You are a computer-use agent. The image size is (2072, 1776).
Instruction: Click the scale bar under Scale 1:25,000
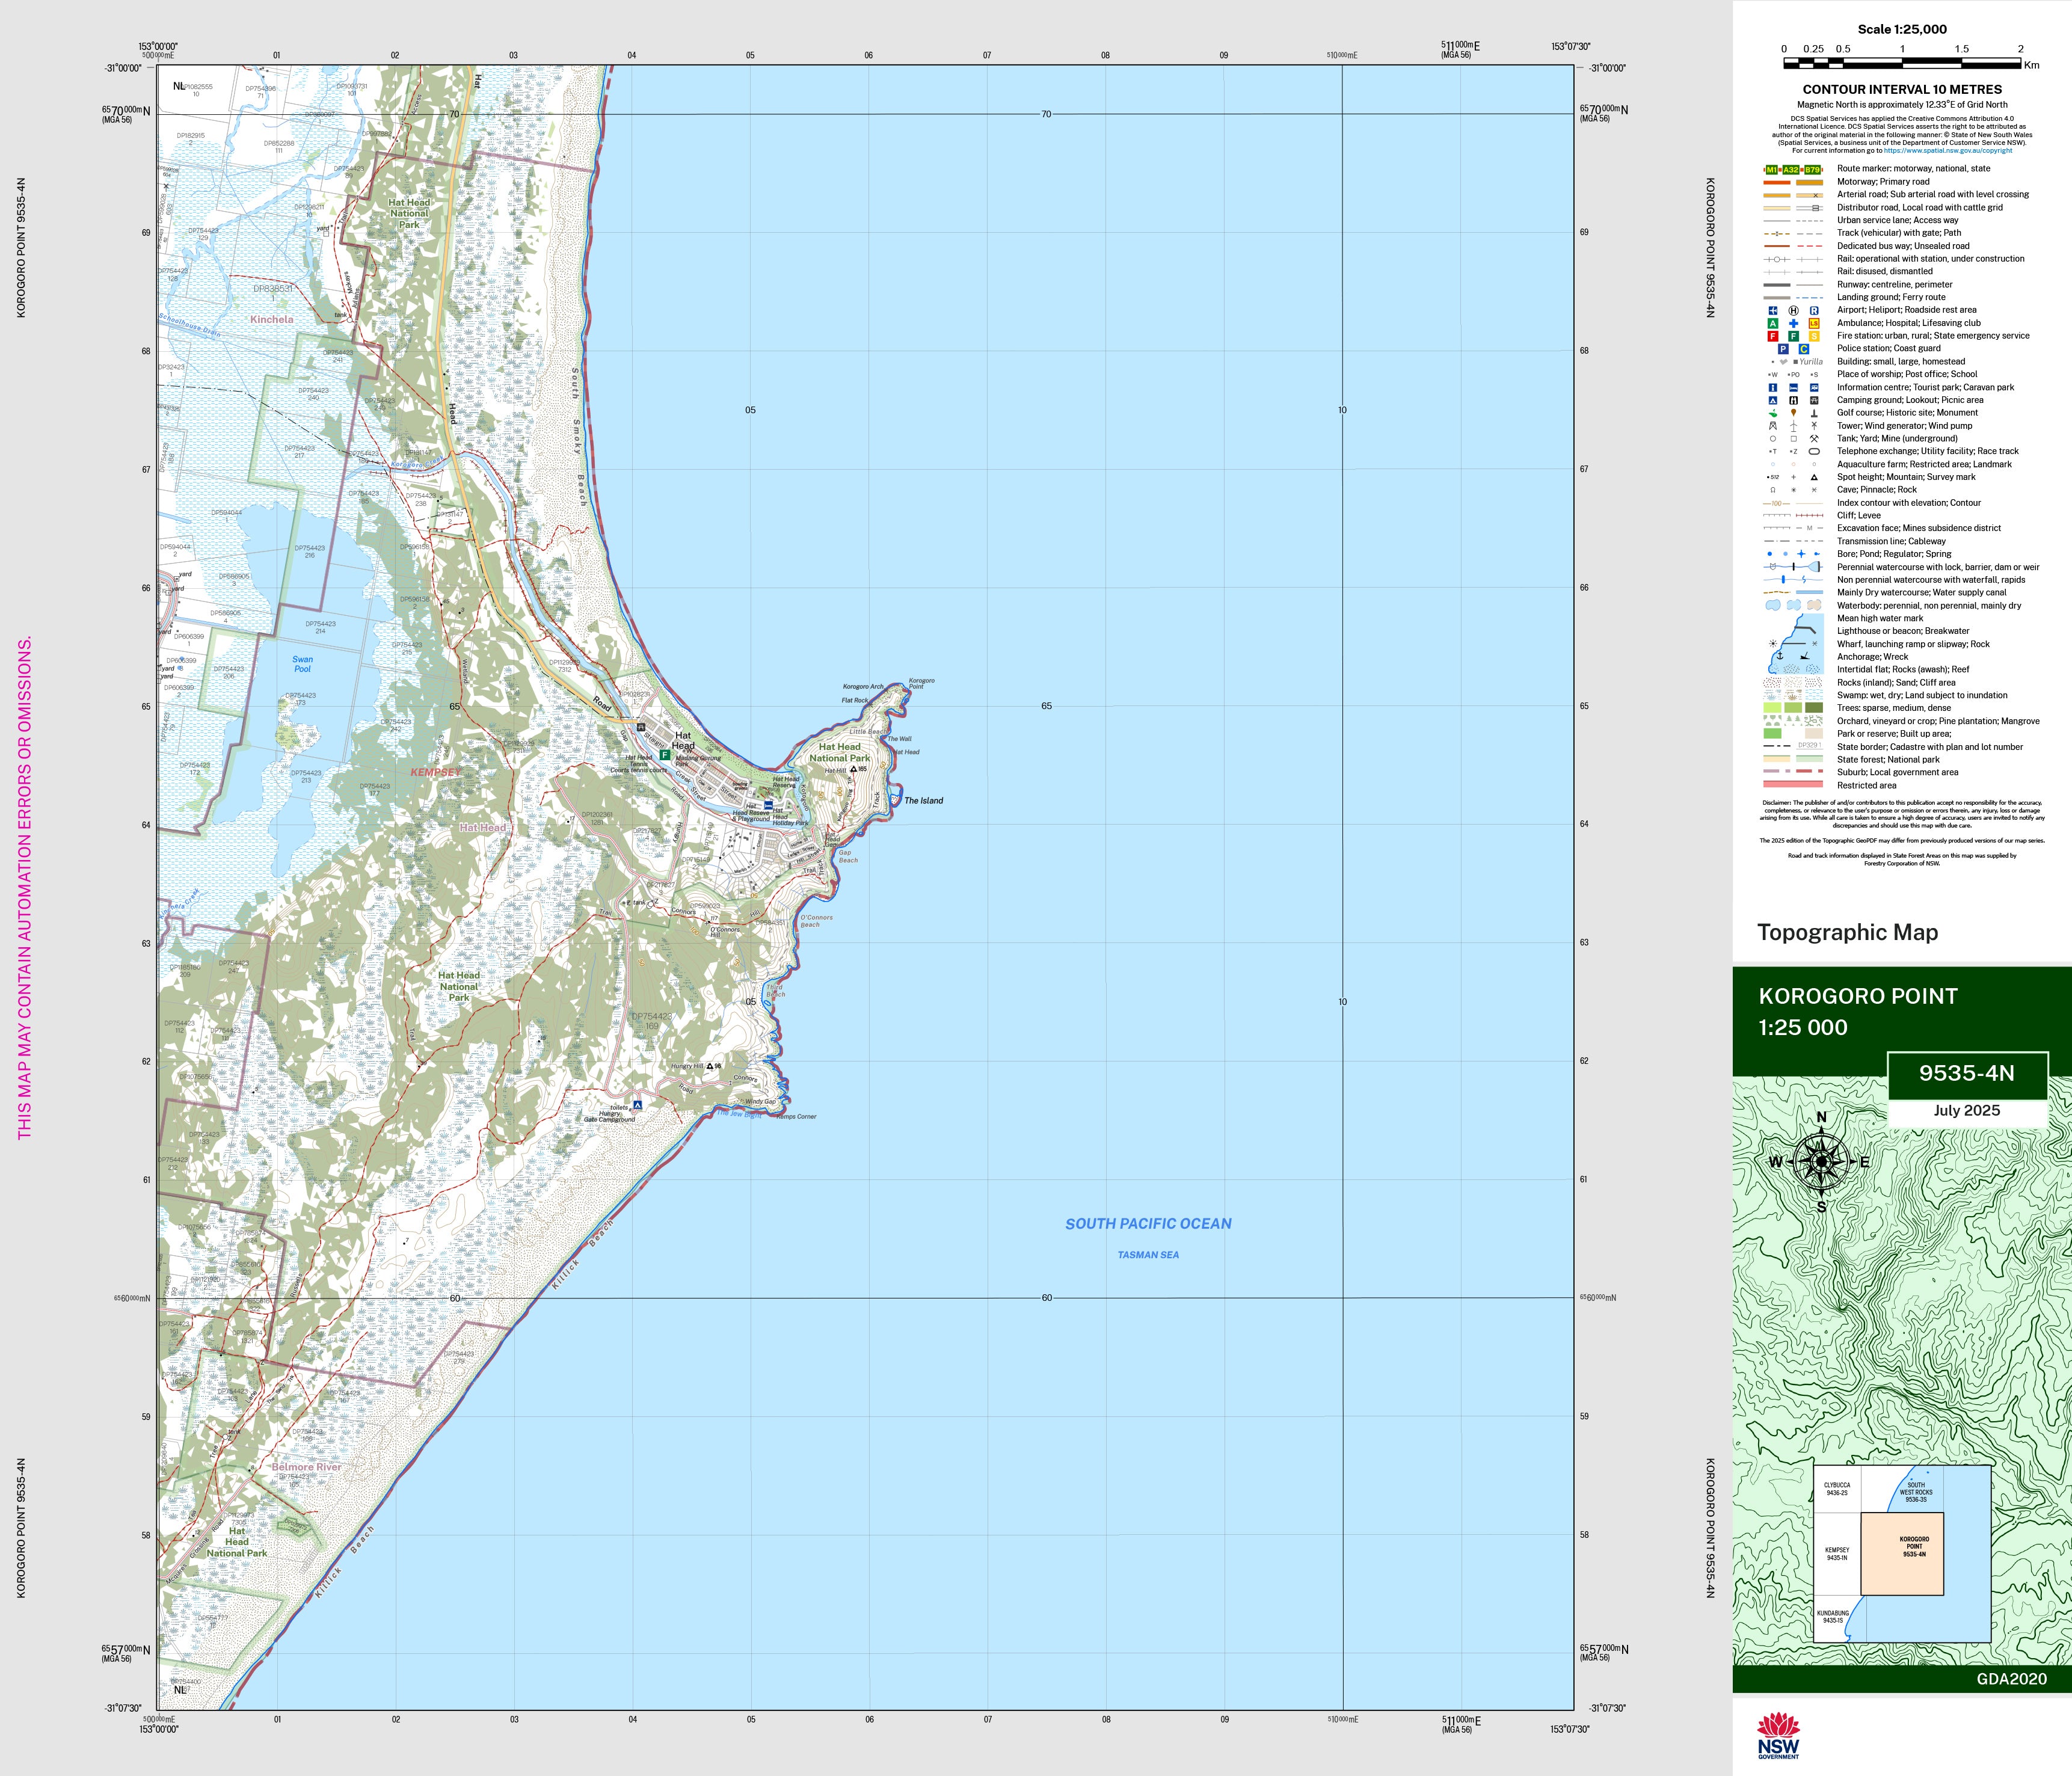1902,63
